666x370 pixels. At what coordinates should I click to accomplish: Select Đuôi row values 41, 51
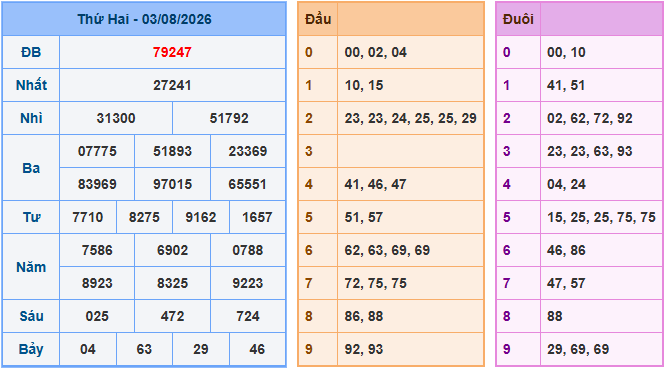pyautogui.click(x=566, y=85)
